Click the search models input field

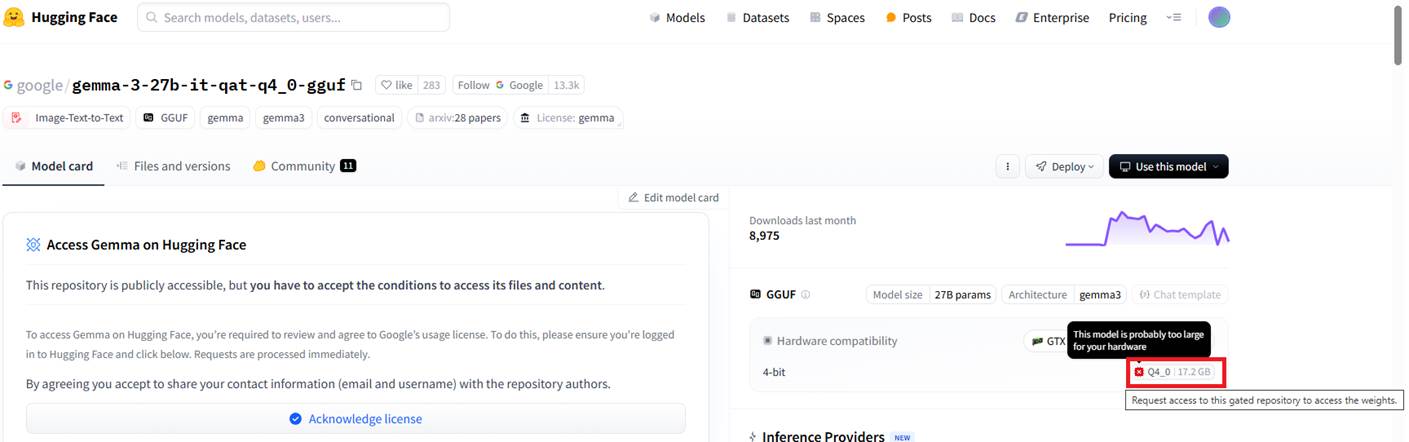coord(293,18)
